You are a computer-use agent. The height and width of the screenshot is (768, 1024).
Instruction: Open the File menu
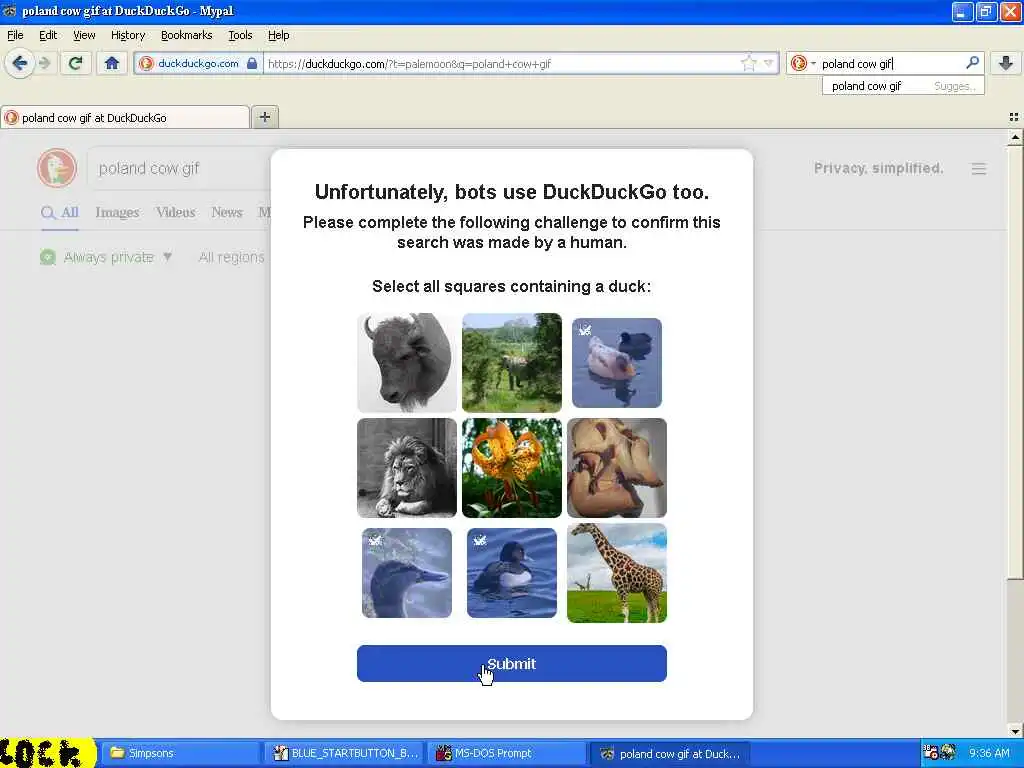[x=15, y=35]
